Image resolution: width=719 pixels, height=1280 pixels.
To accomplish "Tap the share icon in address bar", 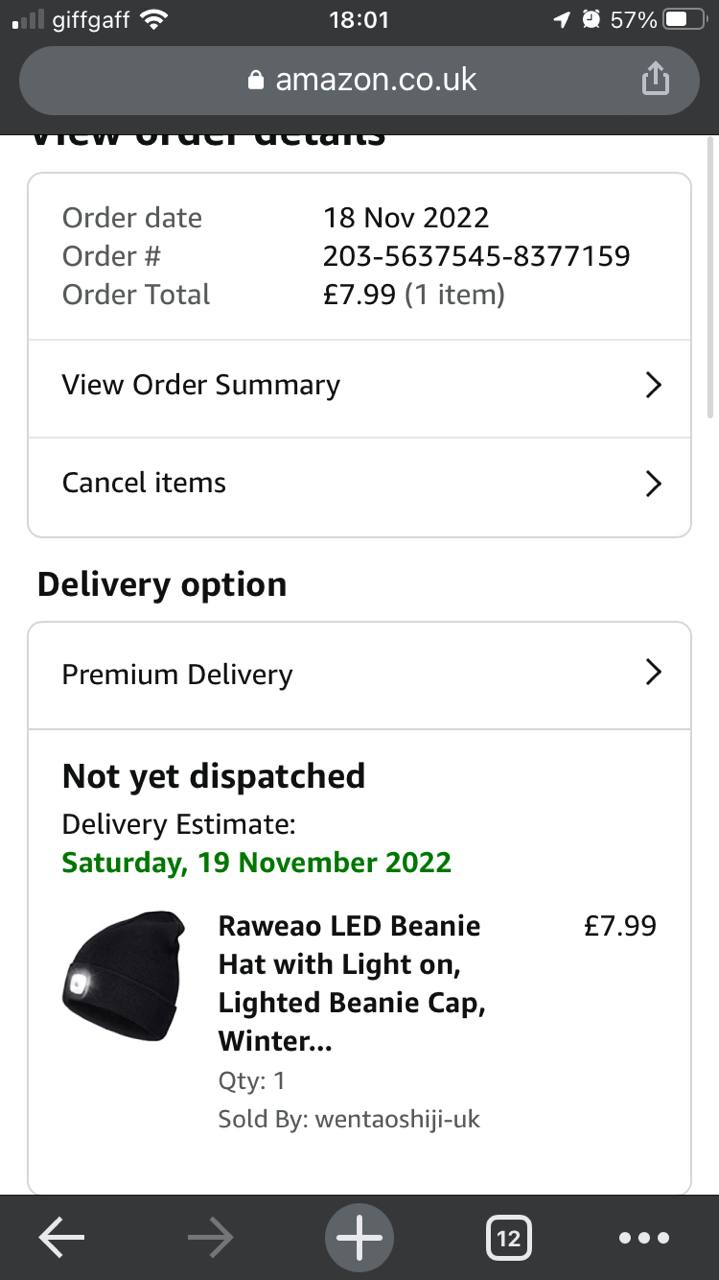I will [655, 79].
